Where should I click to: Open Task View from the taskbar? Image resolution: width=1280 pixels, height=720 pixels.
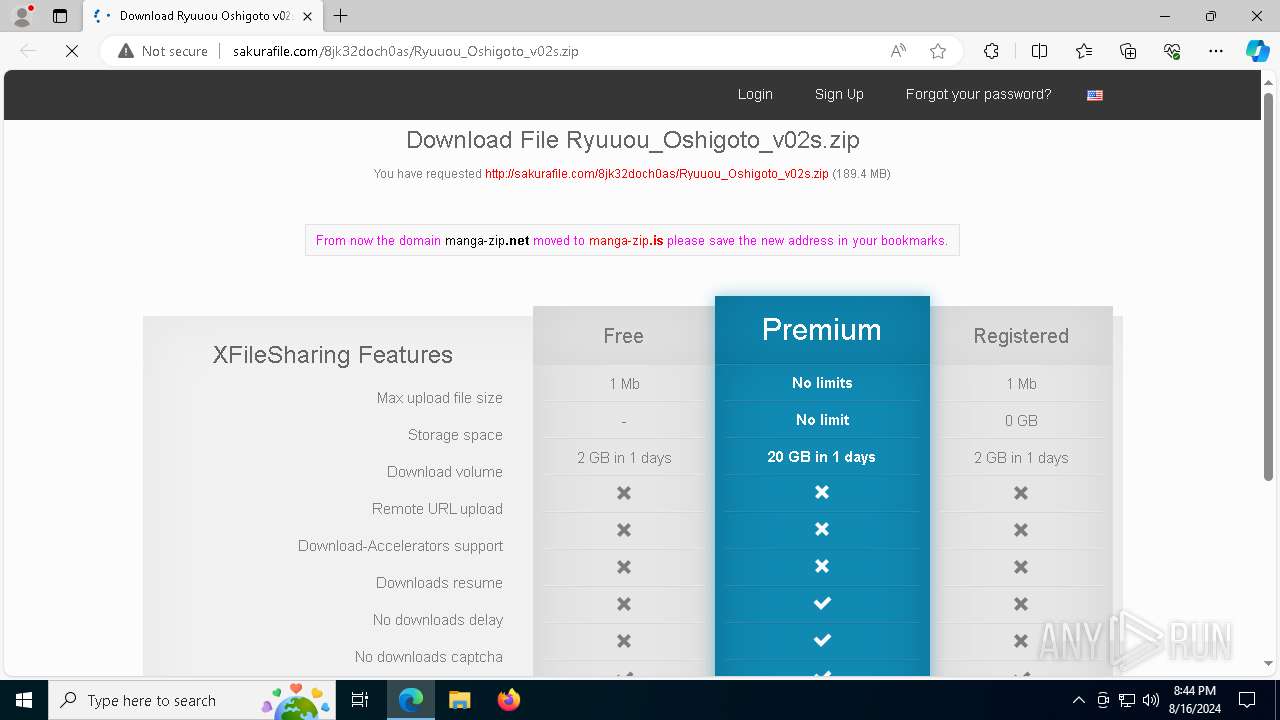click(360, 700)
